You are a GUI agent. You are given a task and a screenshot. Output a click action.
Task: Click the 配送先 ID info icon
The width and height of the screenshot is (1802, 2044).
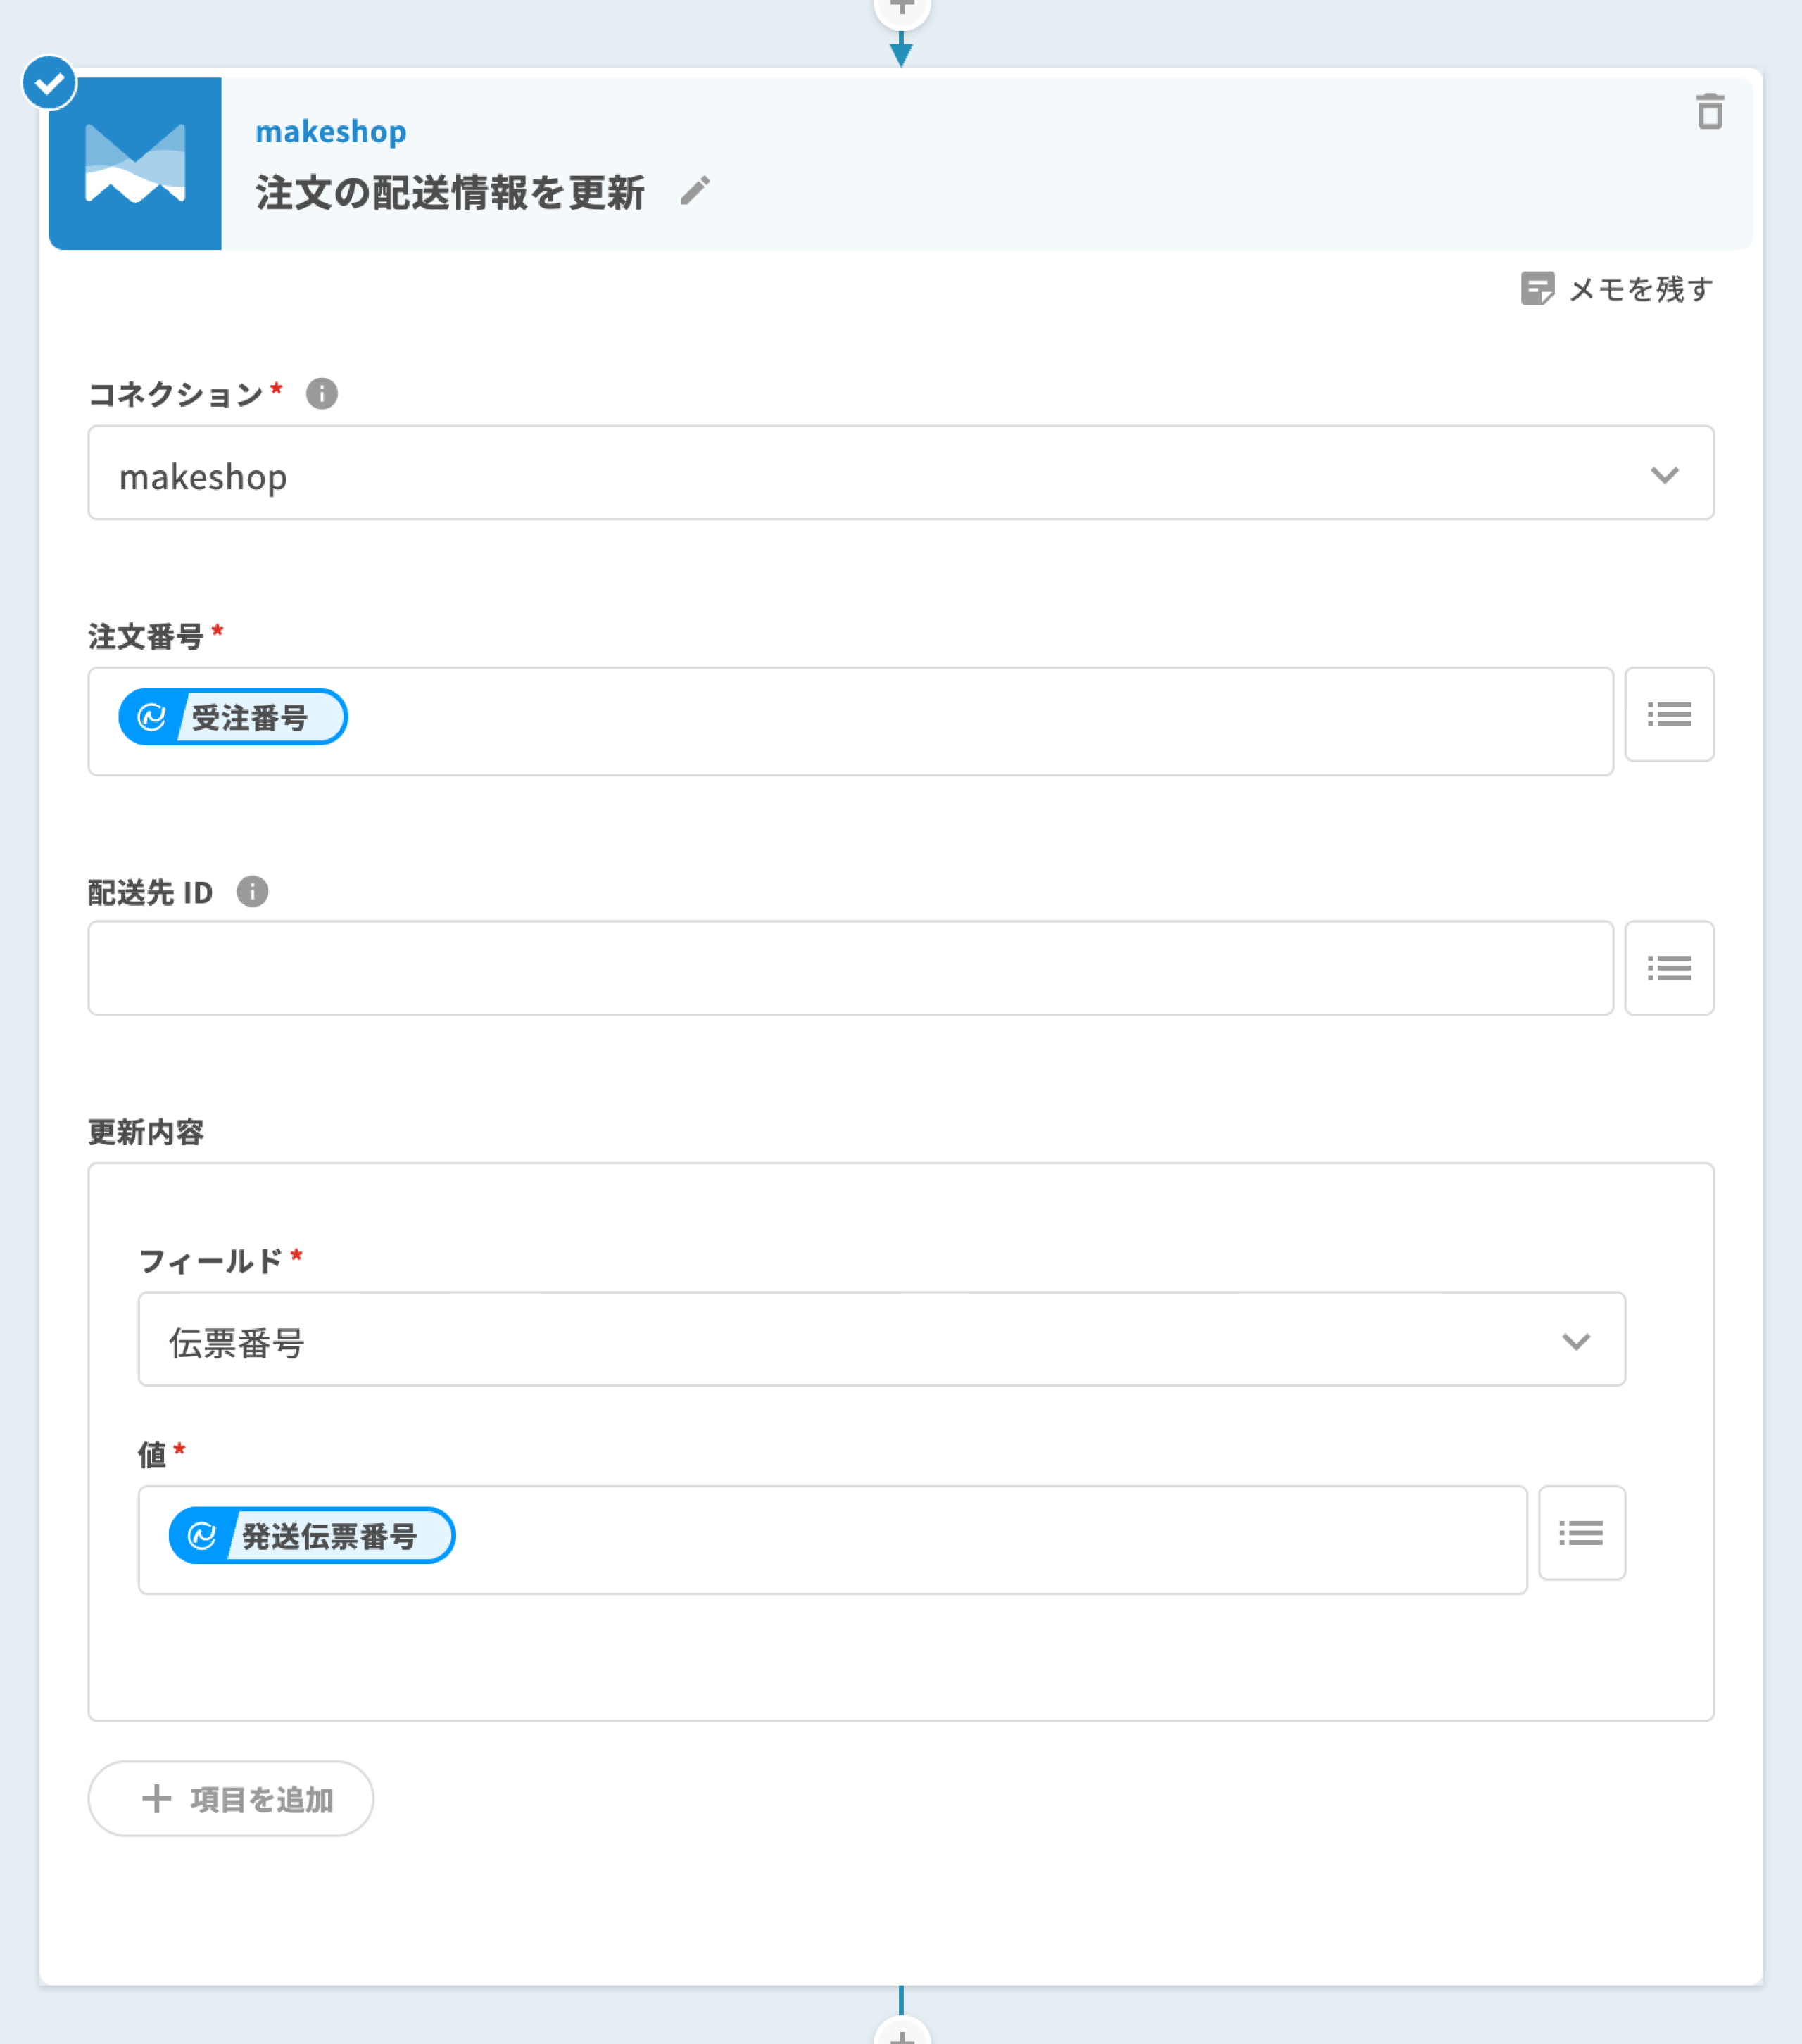click(x=252, y=891)
